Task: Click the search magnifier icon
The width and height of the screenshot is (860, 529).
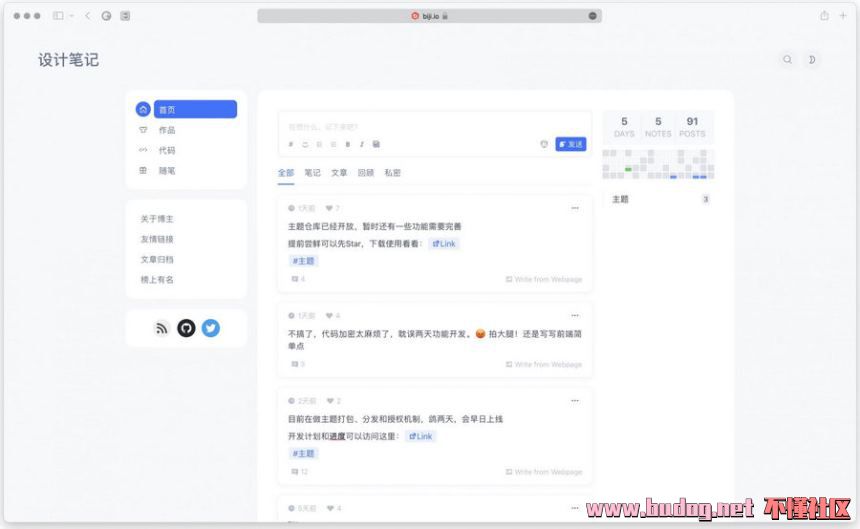Action: 787,60
